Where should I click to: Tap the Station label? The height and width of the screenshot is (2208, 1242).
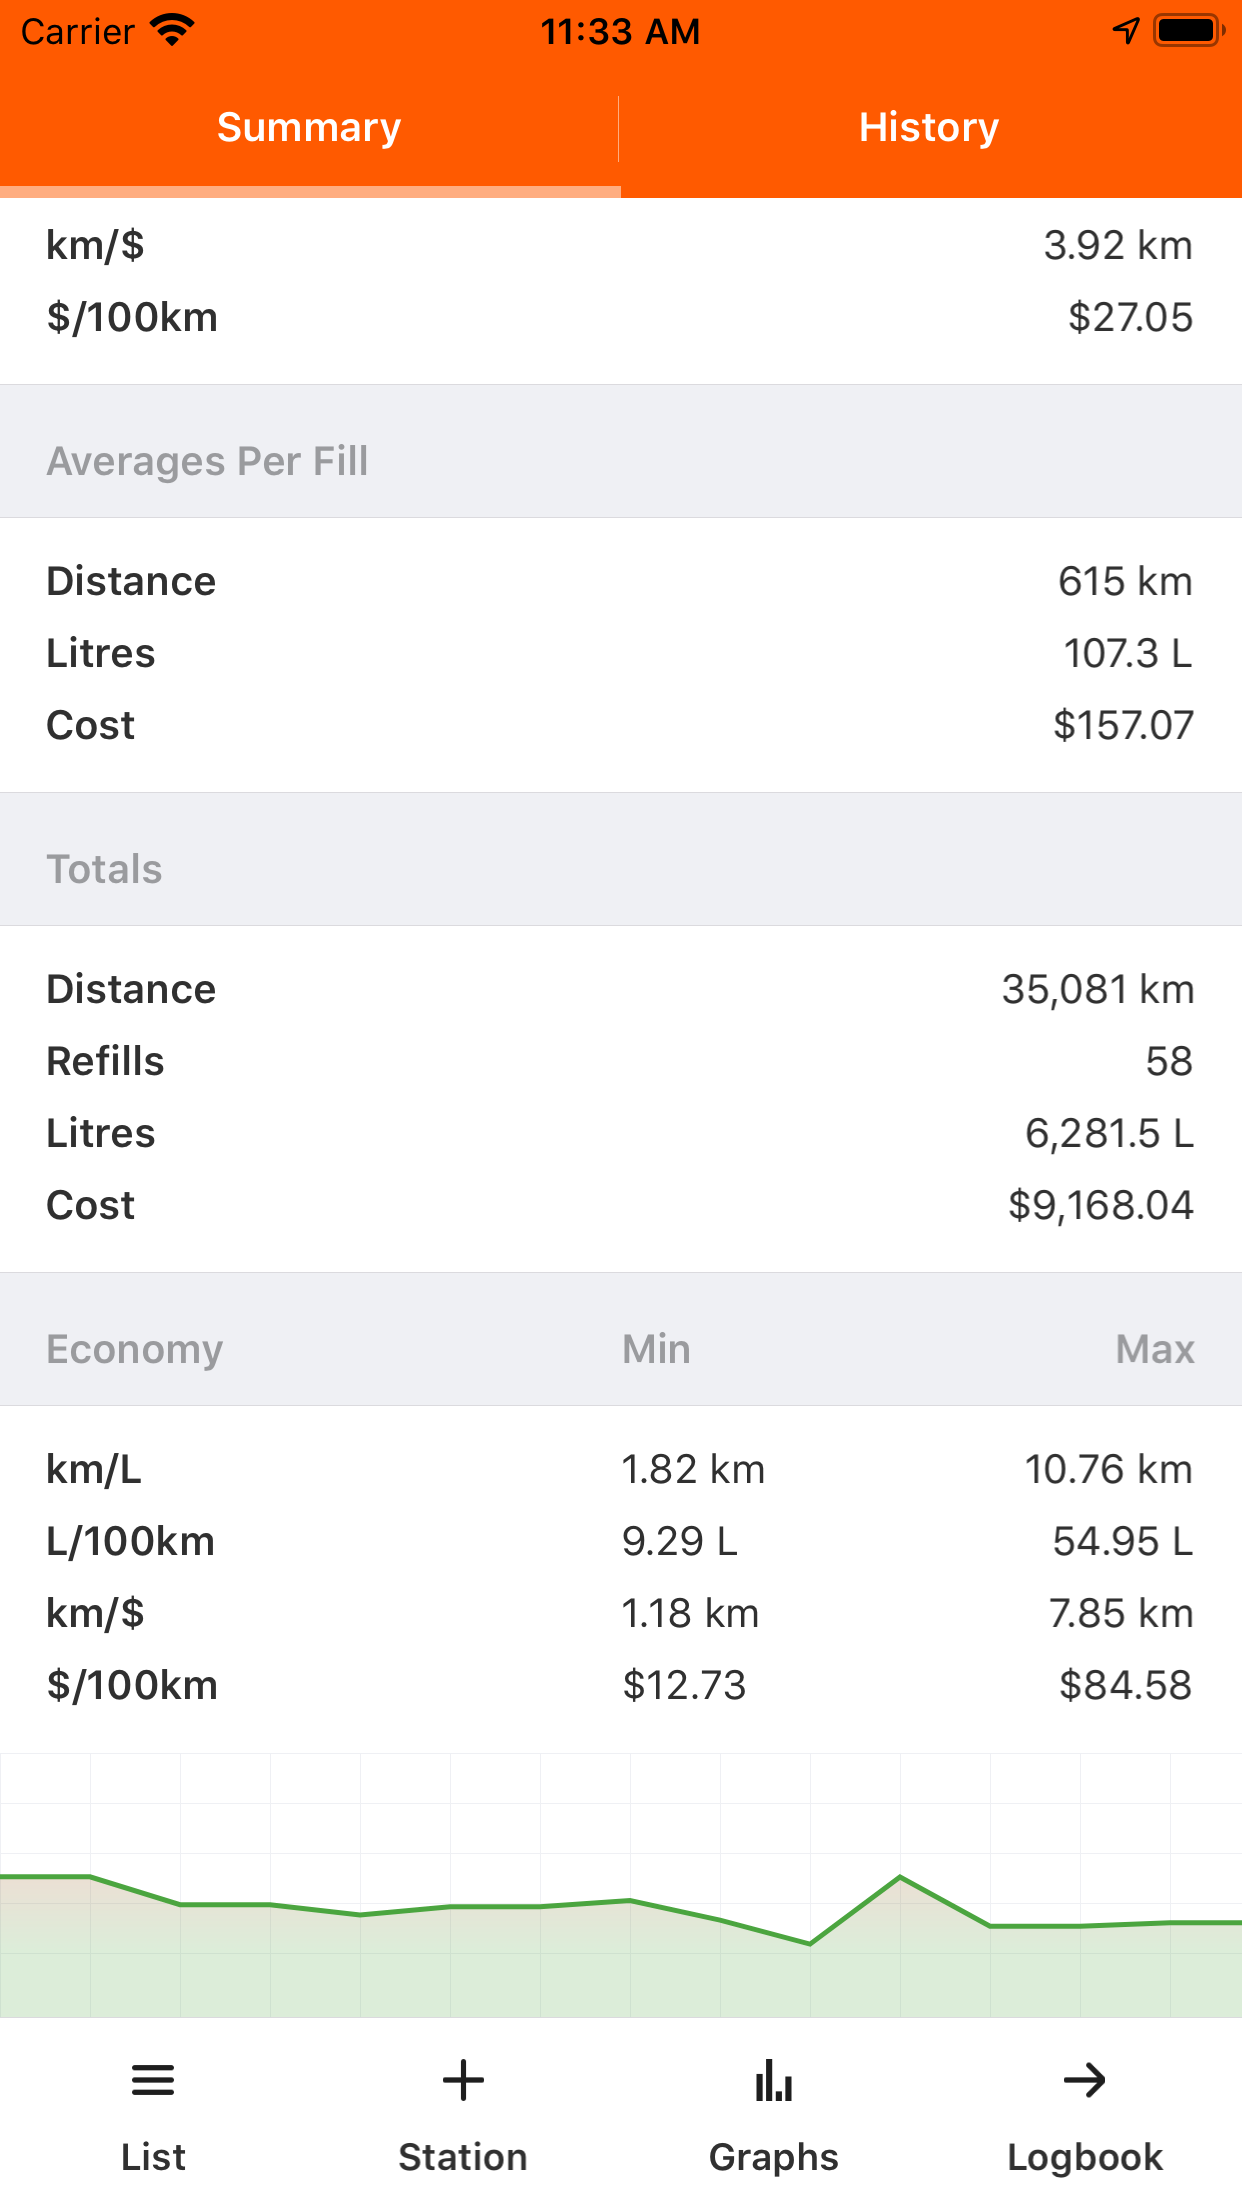pos(463,2157)
